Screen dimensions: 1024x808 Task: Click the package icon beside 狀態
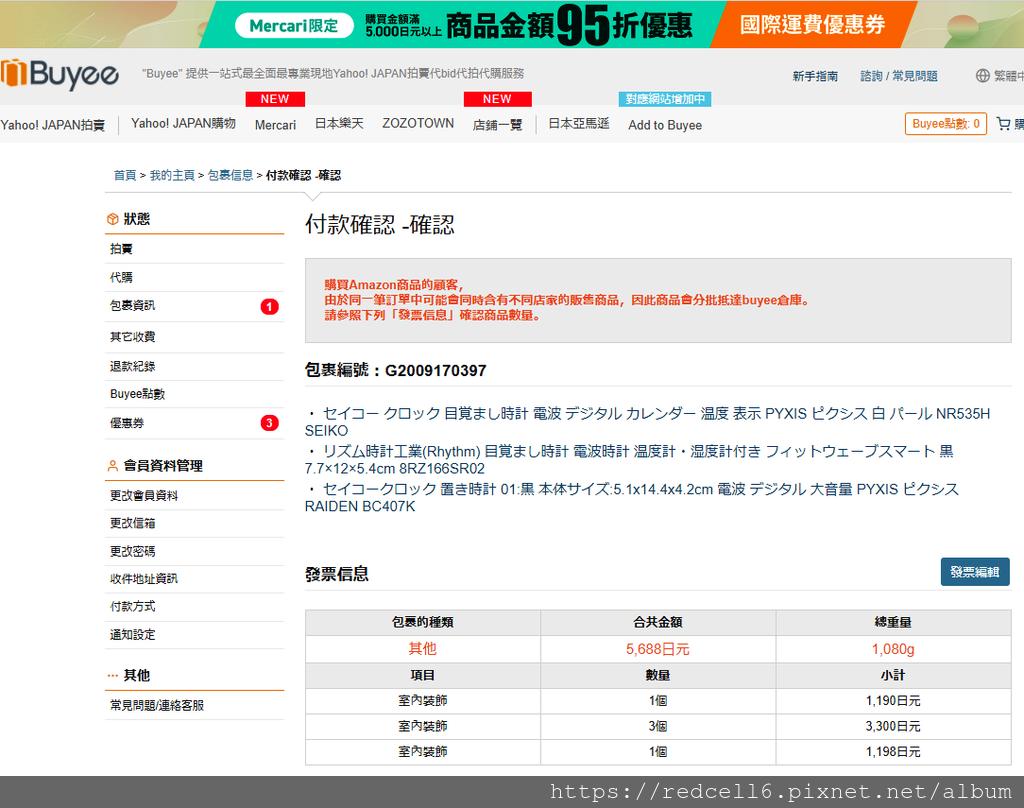[x=112, y=219]
